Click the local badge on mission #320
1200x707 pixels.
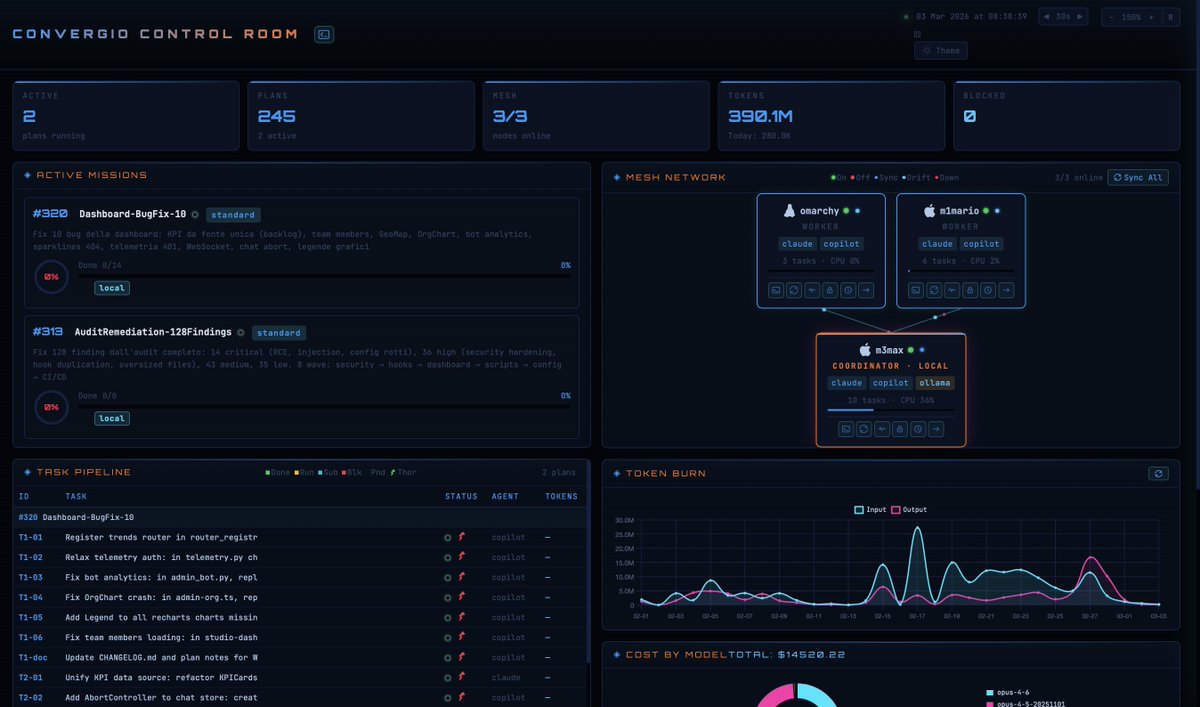pyautogui.click(x=112, y=288)
